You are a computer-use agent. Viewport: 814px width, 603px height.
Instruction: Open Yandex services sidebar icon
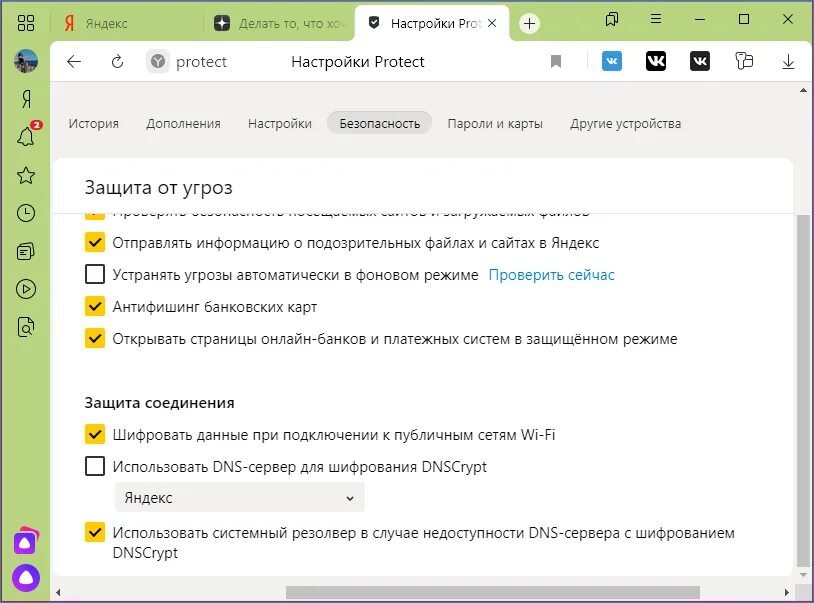26,99
